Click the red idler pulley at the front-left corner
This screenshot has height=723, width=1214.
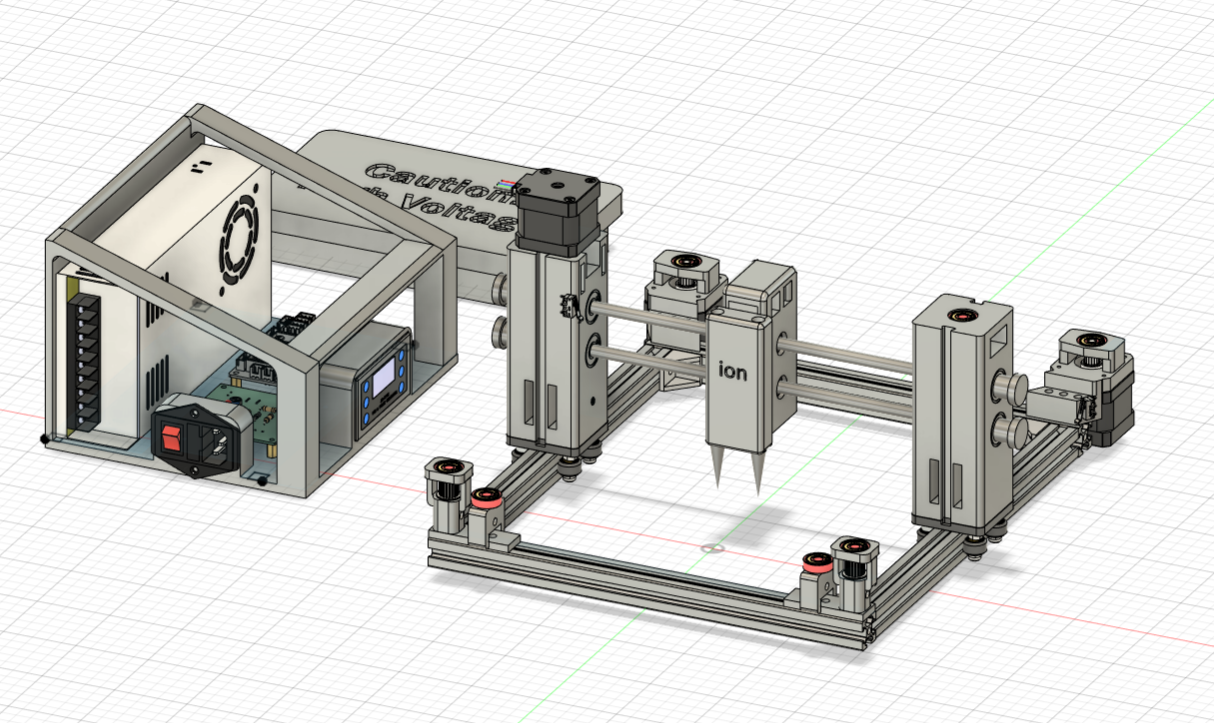487,497
